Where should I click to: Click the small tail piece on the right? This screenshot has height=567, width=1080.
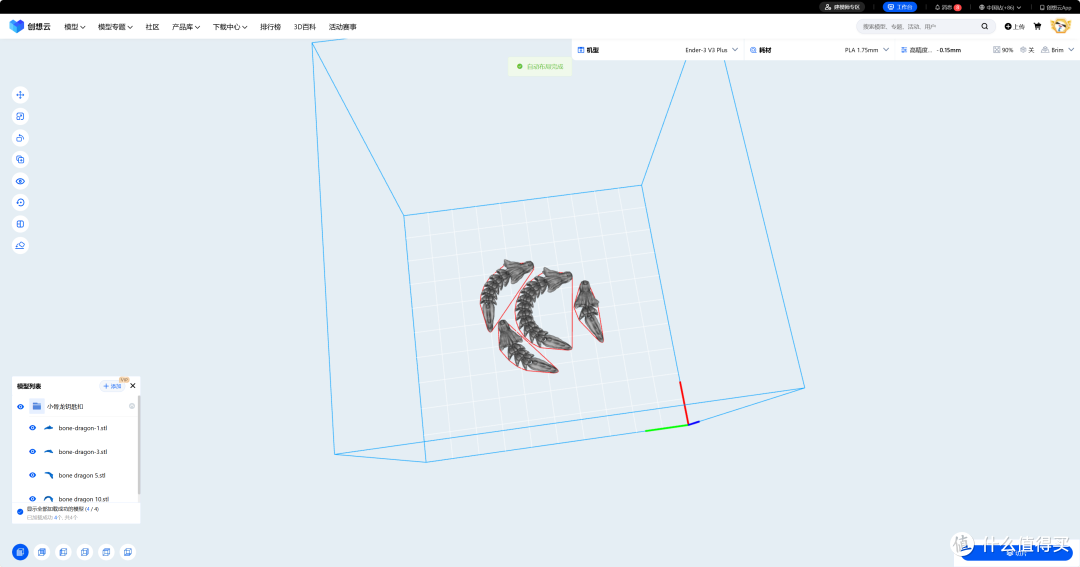tap(589, 310)
